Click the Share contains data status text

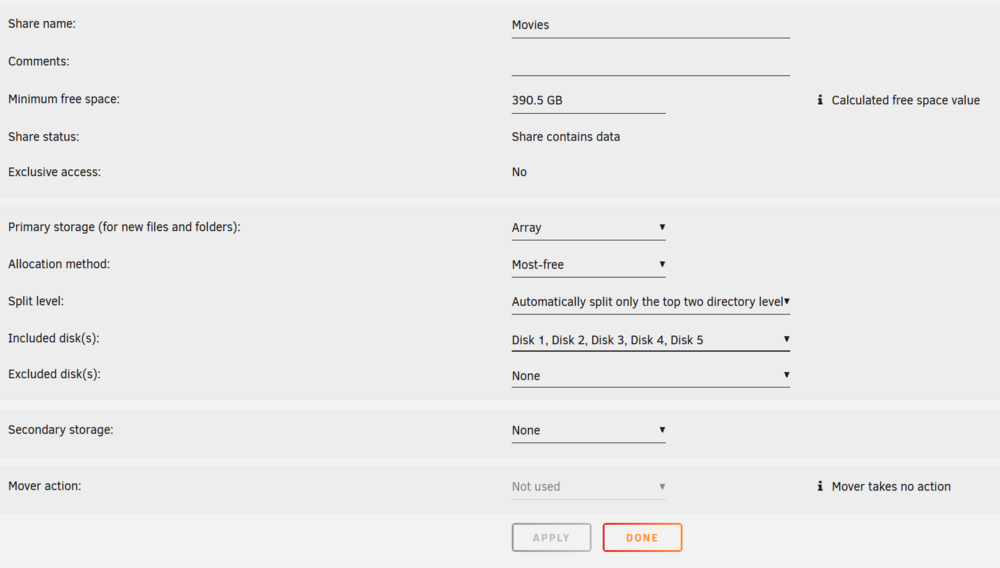(x=566, y=136)
